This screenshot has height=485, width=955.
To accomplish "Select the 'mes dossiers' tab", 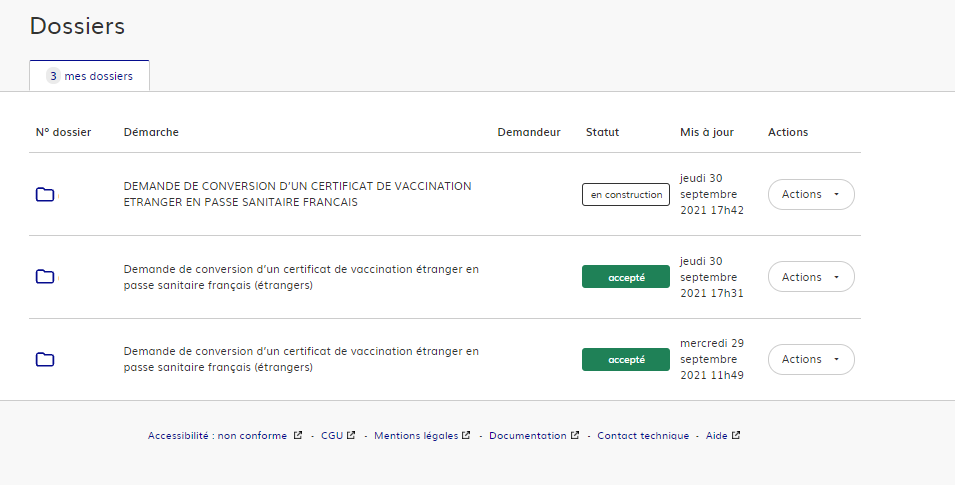I will point(90,76).
